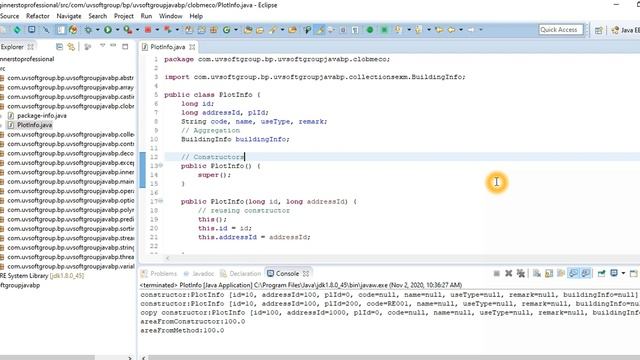Open Display Selected Console dropdown arrow
Viewport: 640px width, 360px height.
[623, 273]
